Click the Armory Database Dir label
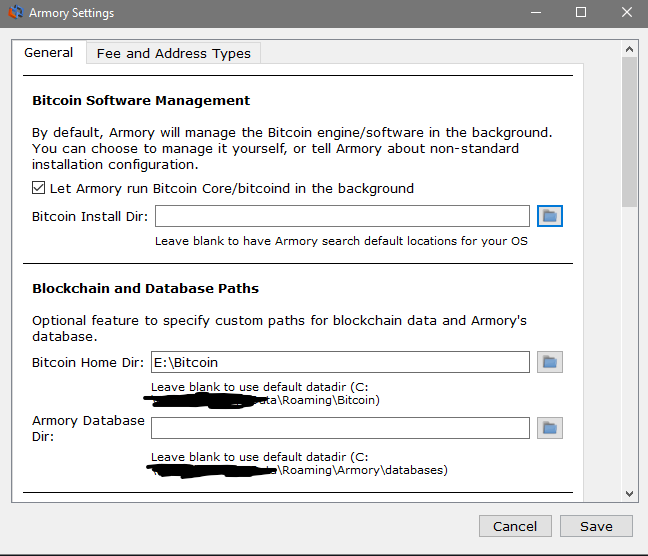 (x=88, y=428)
